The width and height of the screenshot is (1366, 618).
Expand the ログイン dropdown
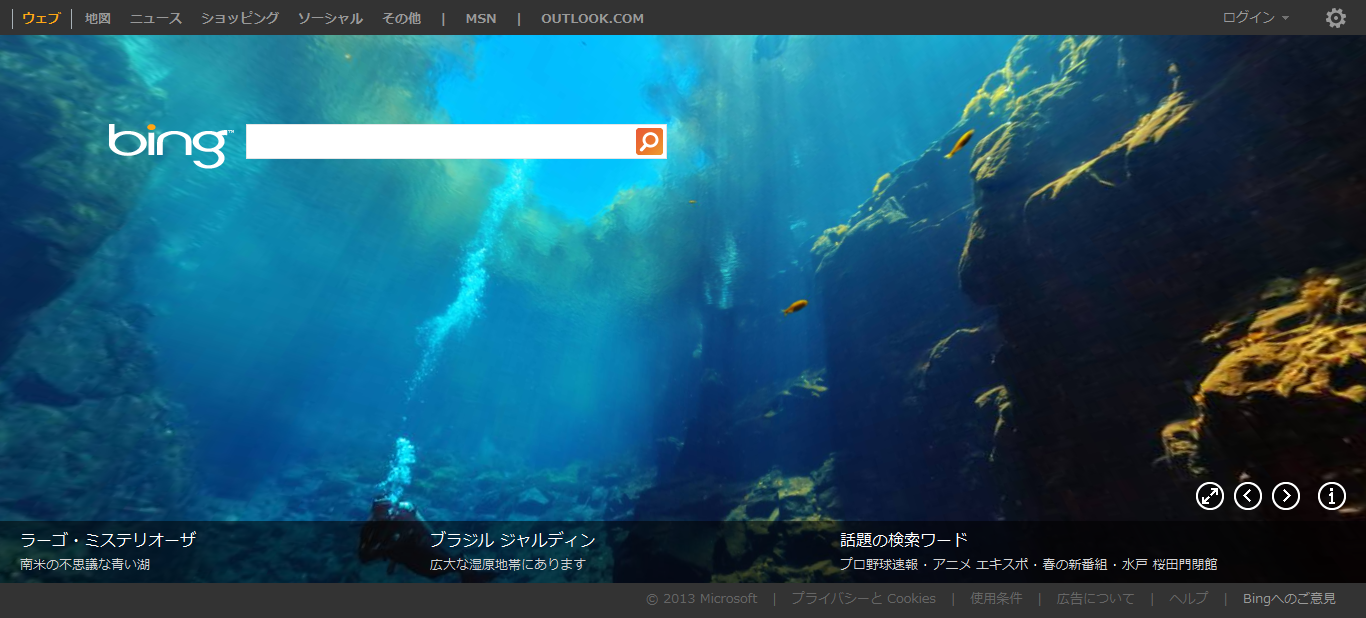[x=1255, y=18]
